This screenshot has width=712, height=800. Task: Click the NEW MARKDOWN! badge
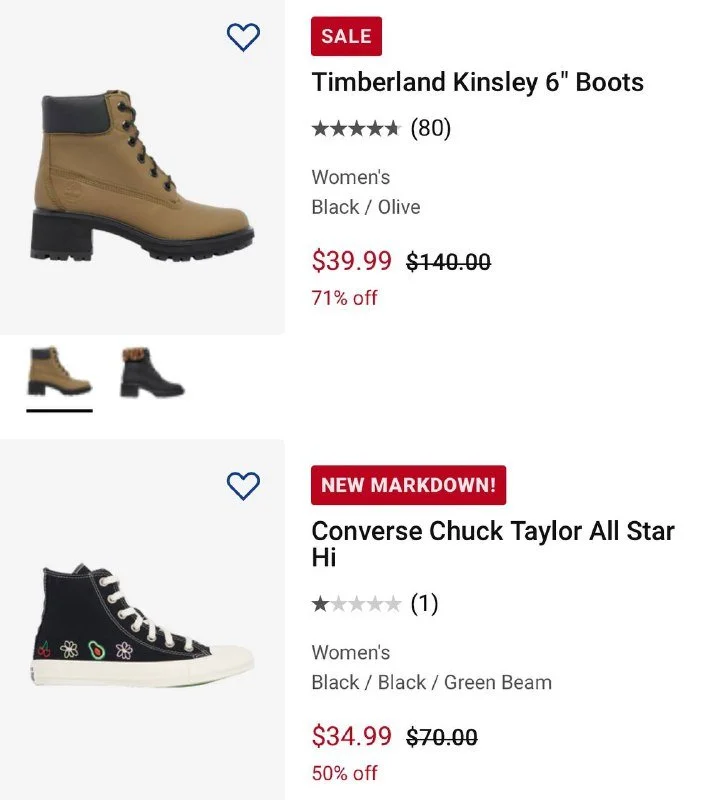(x=408, y=485)
